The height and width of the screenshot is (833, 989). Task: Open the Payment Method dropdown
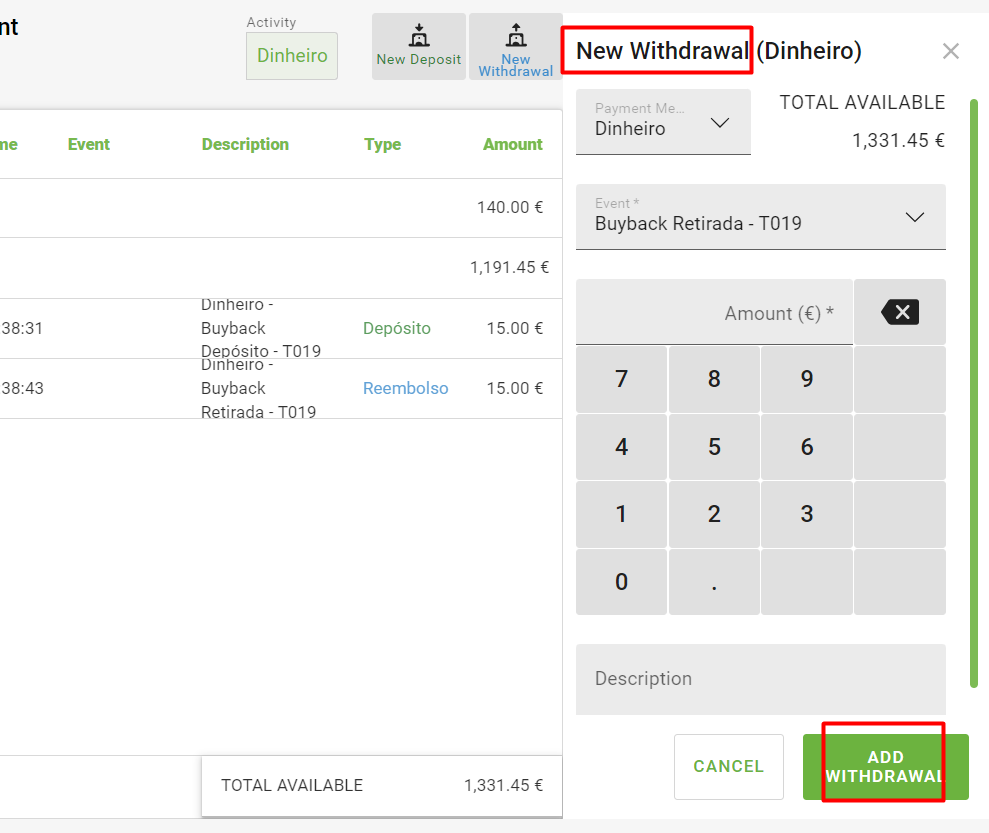click(662, 122)
